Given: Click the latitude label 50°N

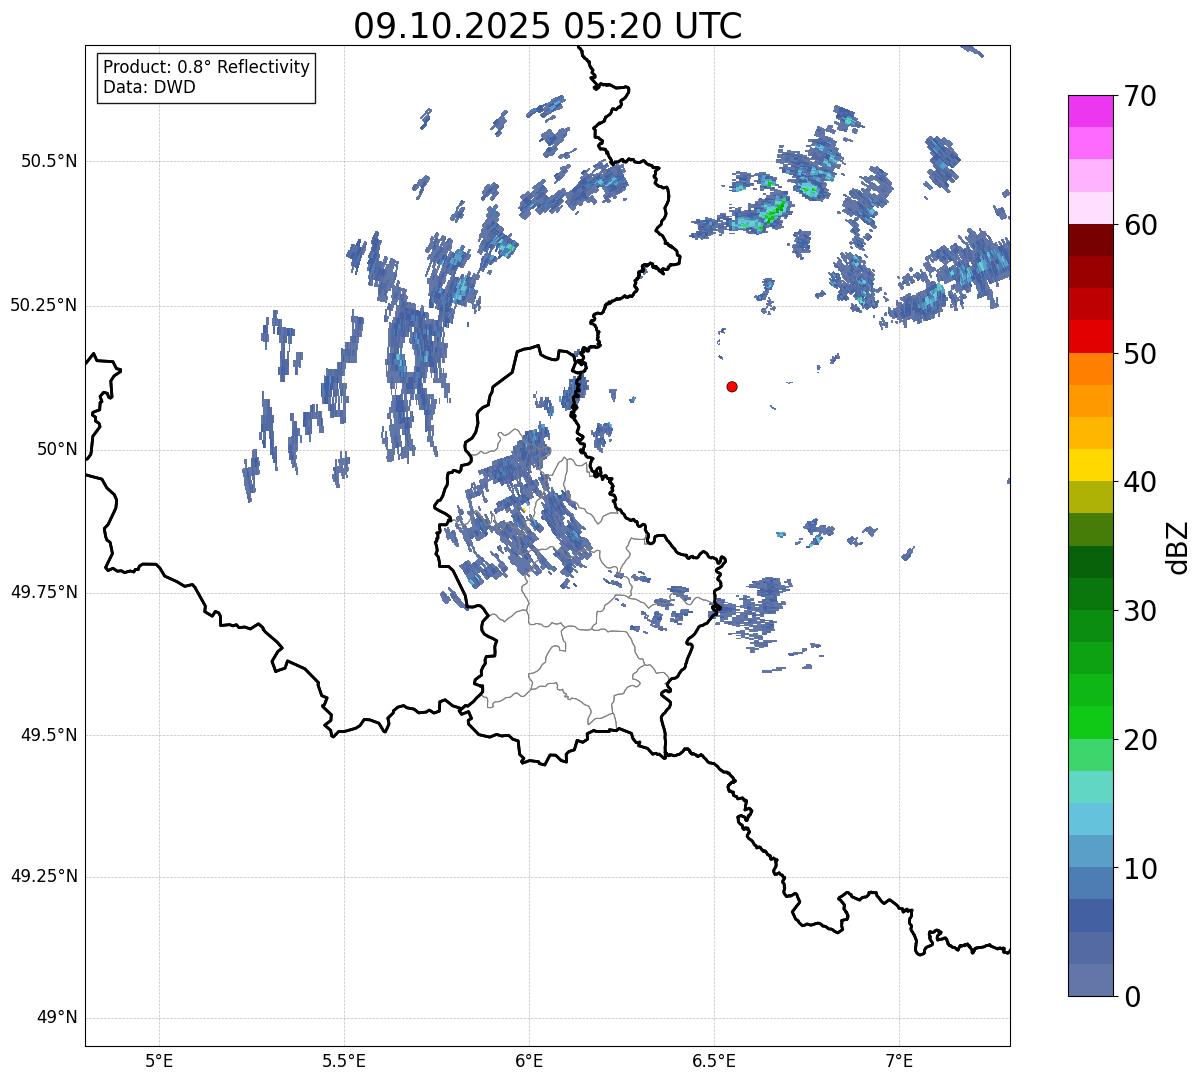Looking at the screenshot, I should pyautogui.click(x=57, y=450).
